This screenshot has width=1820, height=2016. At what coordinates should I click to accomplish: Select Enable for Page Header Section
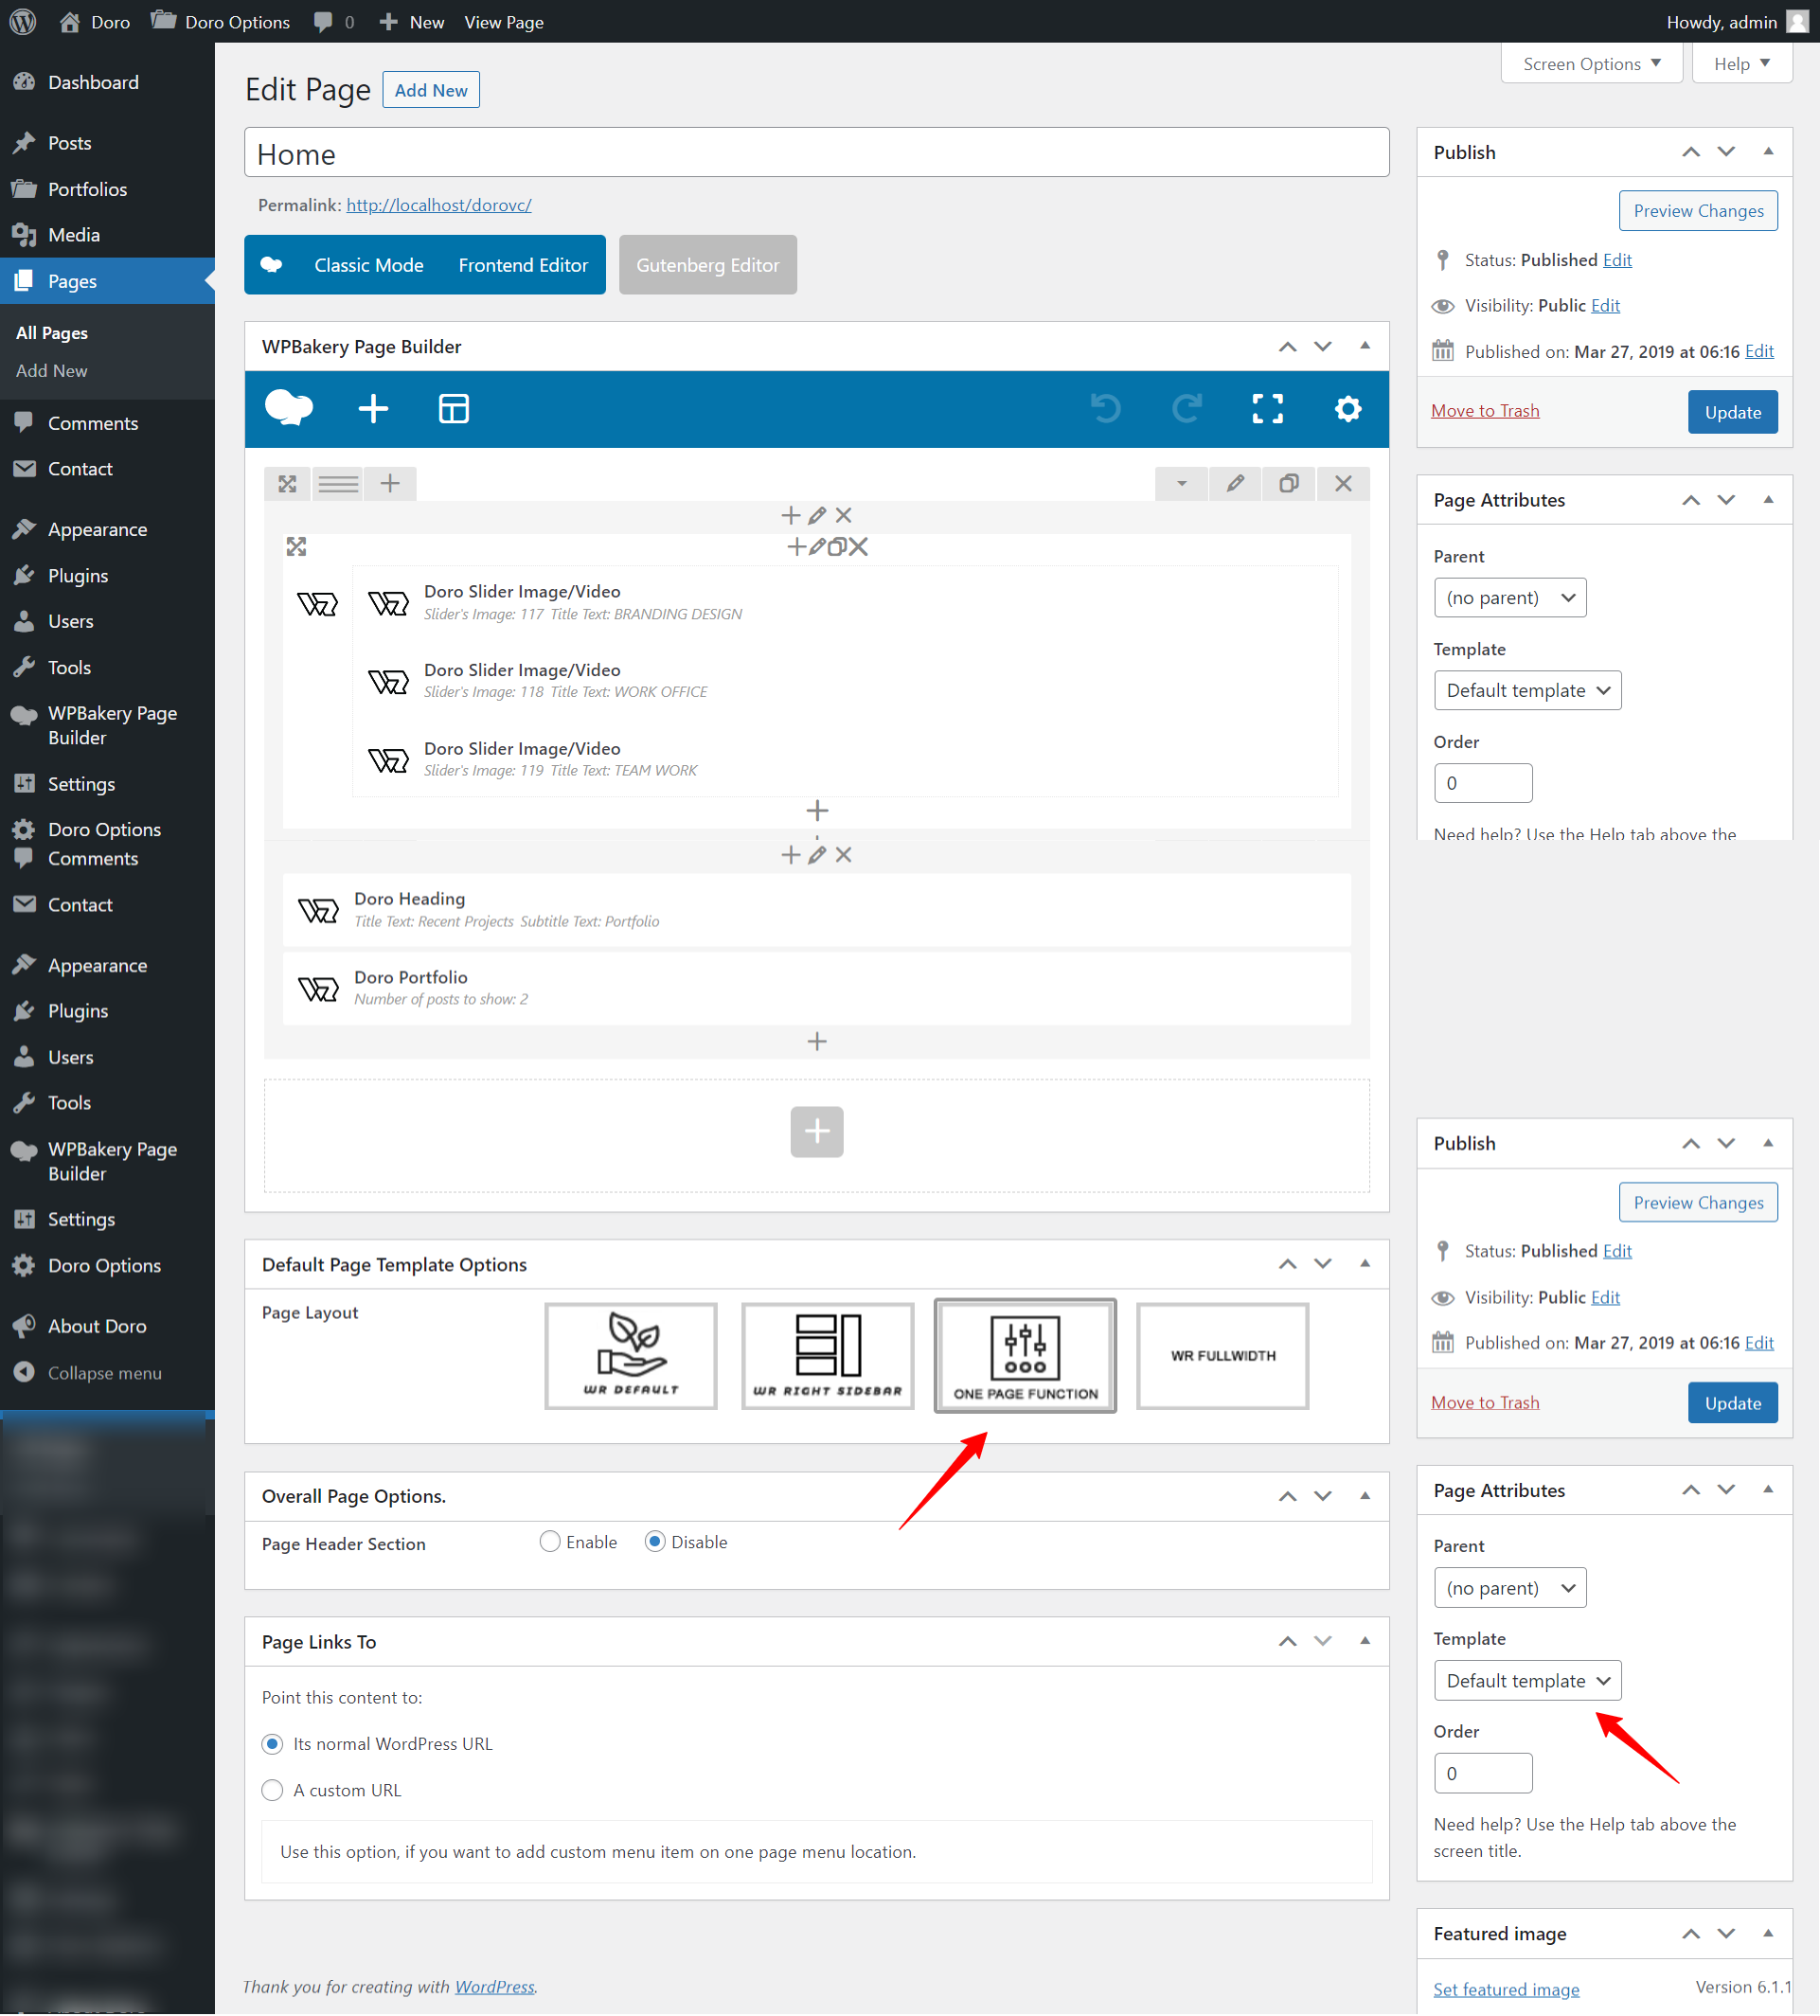tap(550, 1543)
